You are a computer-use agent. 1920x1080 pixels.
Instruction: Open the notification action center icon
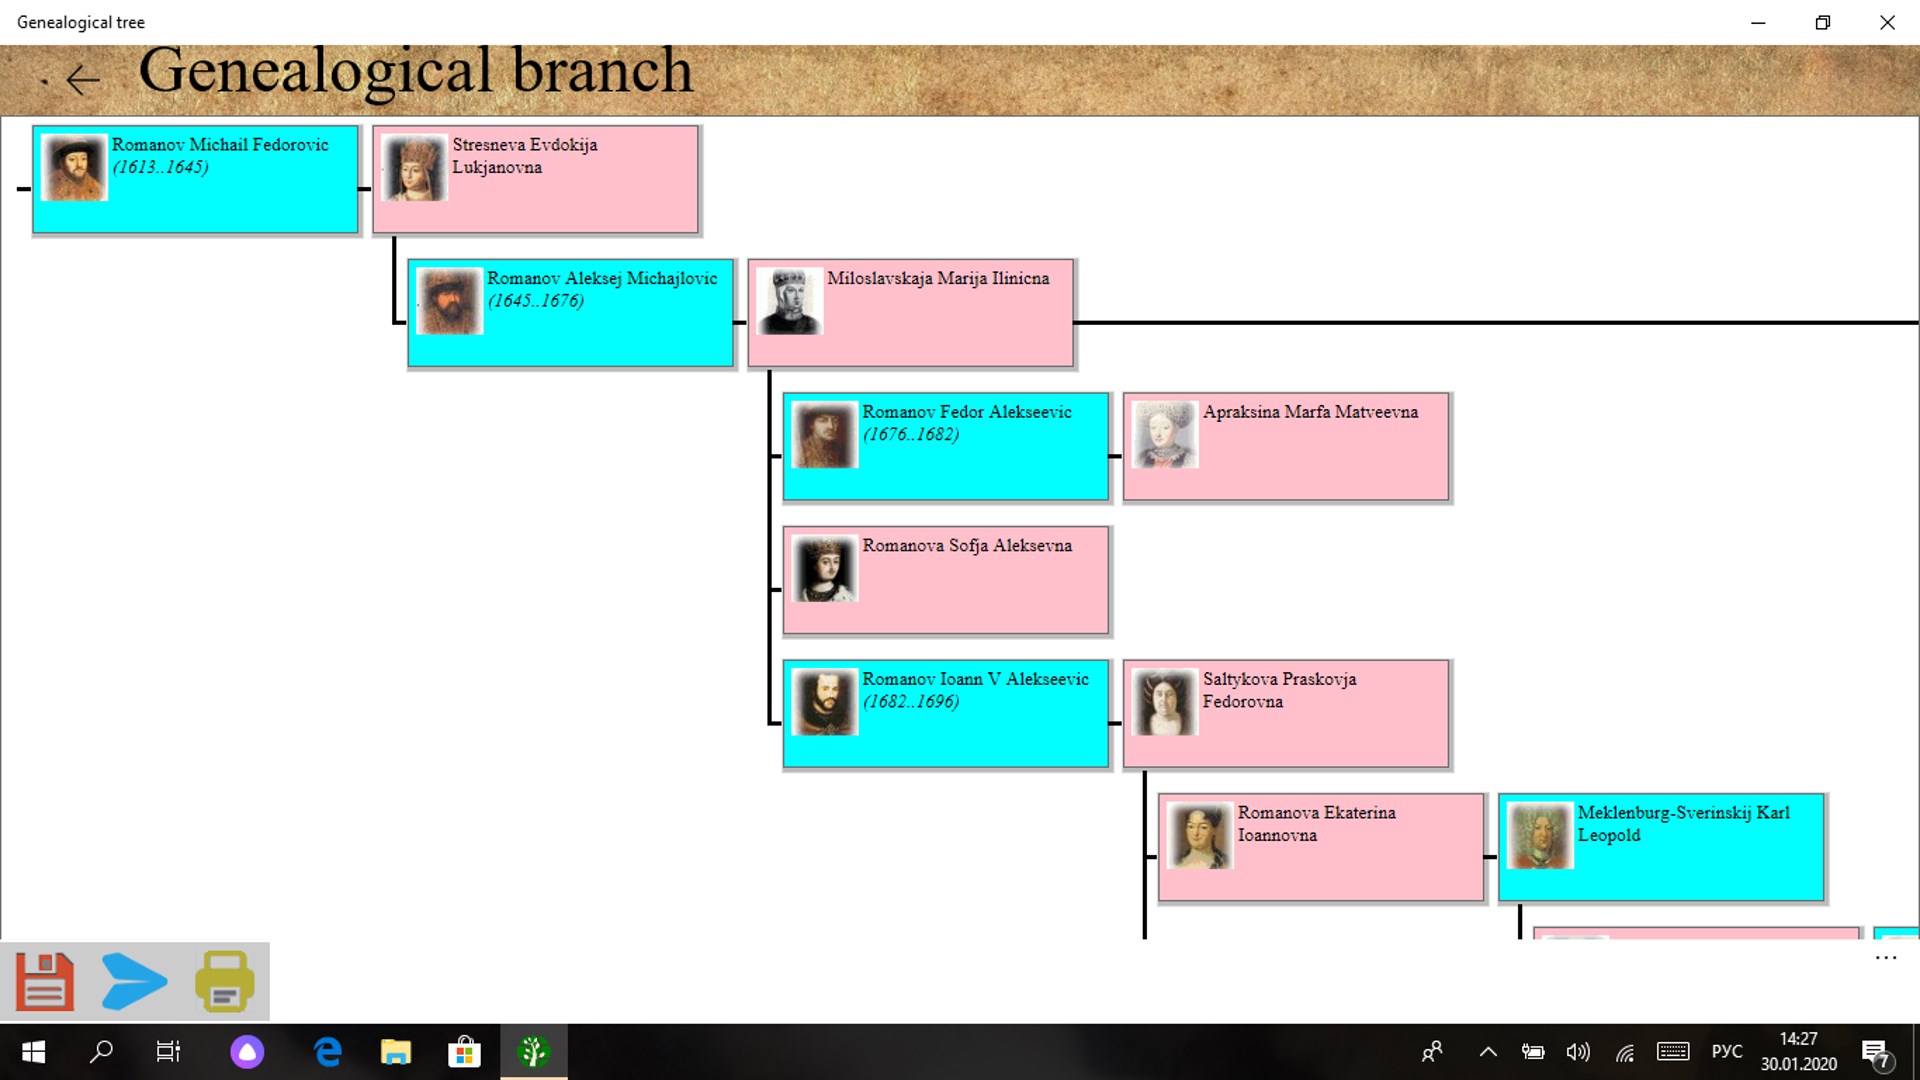tap(1875, 1051)
